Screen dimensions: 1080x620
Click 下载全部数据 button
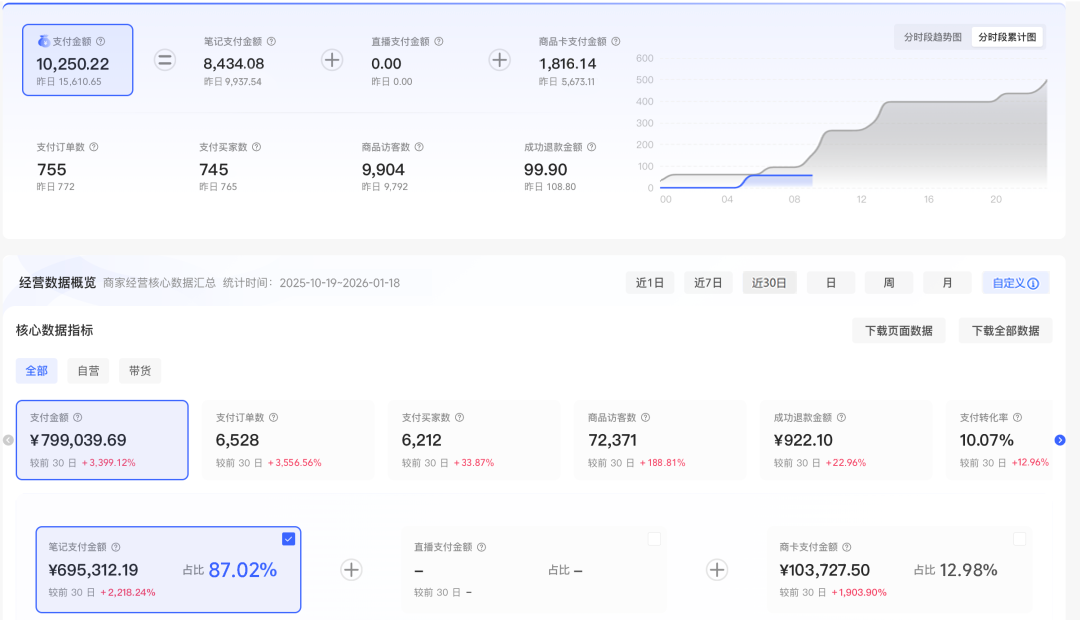point(1005,331)
